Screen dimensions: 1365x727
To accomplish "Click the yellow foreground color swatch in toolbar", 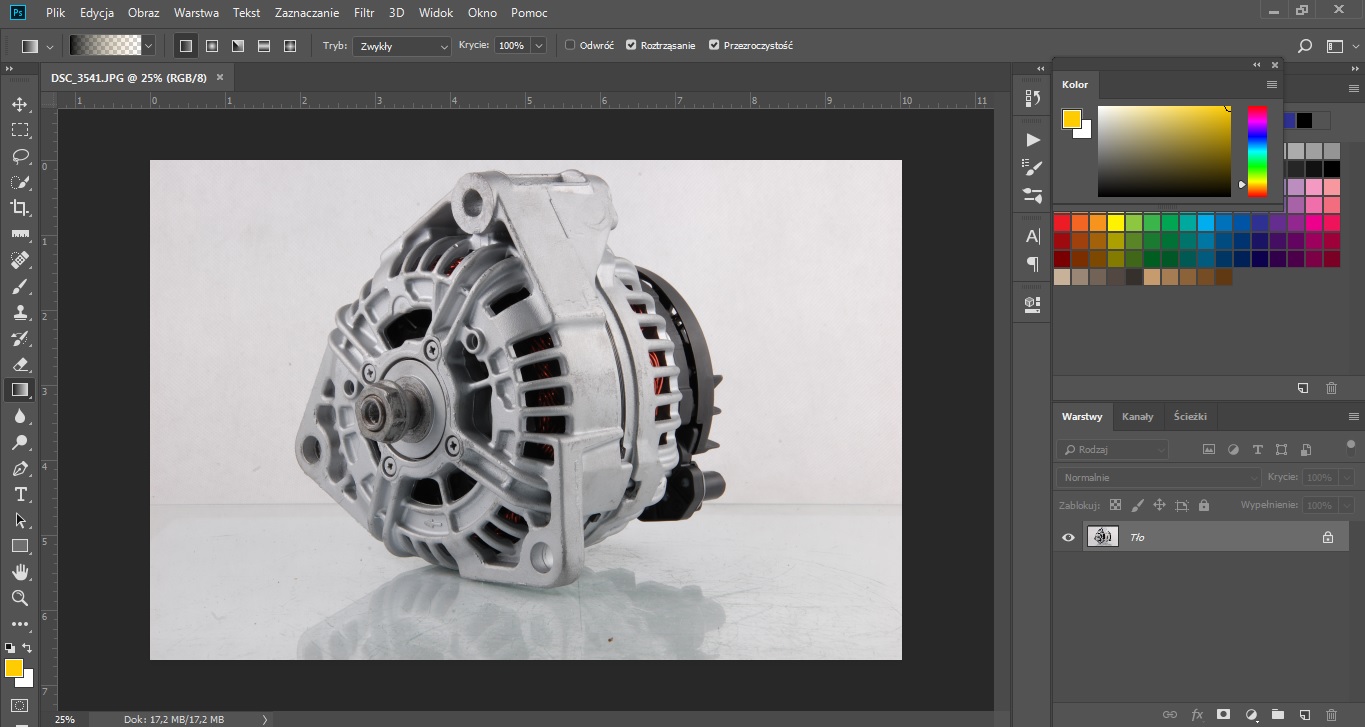I will click(x=13, y=668).
